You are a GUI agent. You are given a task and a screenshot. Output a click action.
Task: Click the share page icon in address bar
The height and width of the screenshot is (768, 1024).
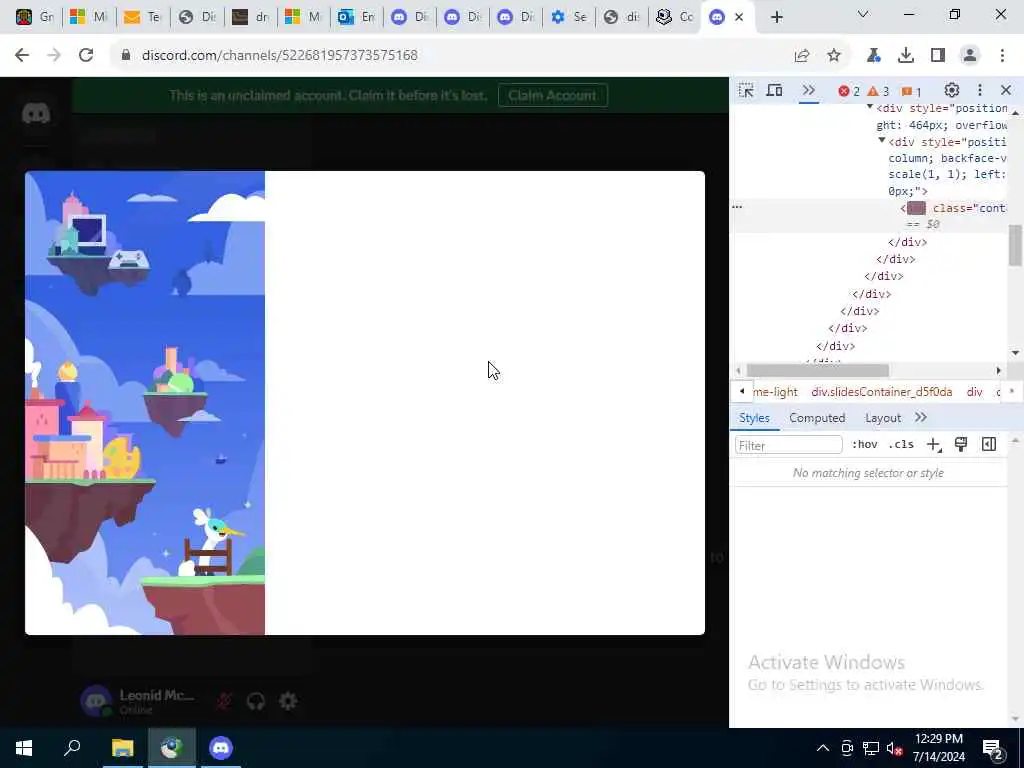(x=802, y=56)
